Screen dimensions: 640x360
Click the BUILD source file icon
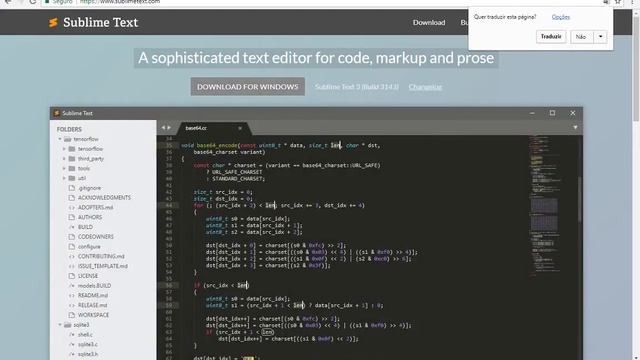tap(72, 227)
